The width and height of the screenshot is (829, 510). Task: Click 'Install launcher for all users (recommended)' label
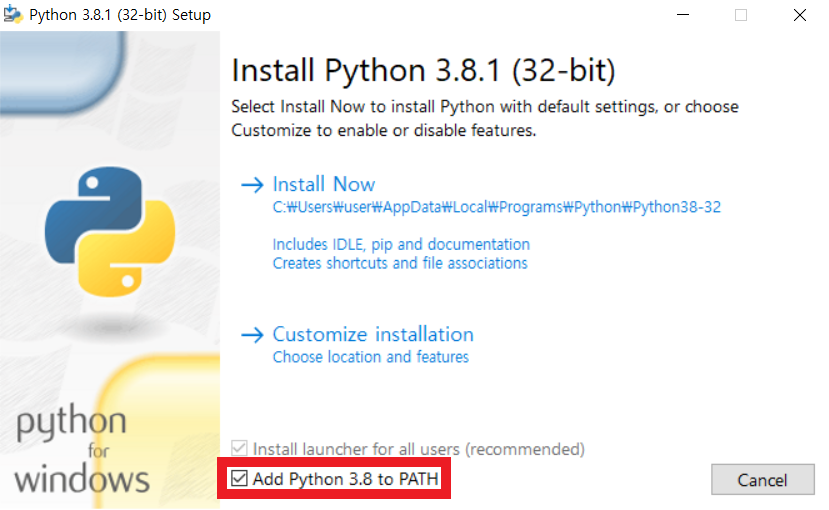point(419,449)
